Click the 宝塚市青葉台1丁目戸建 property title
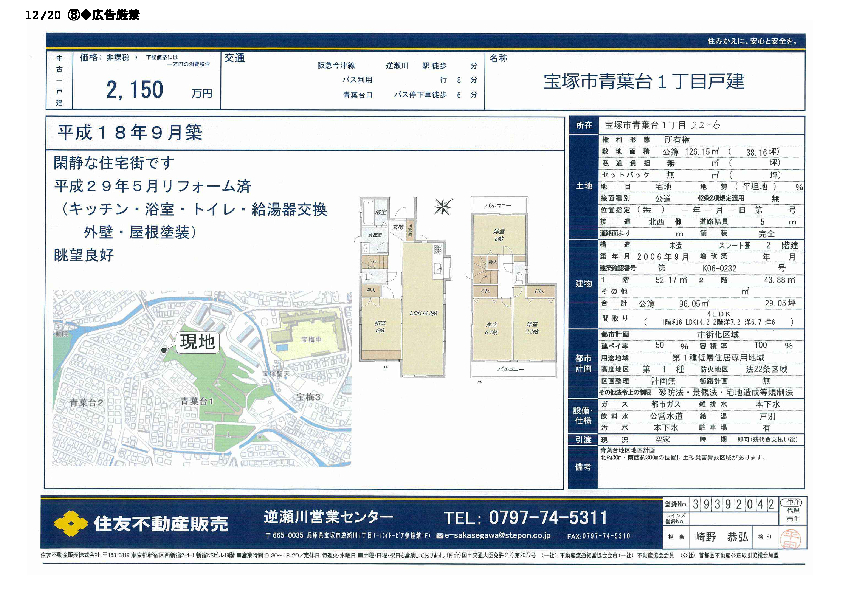The image size is (842, 595). (x=644, y=82)
